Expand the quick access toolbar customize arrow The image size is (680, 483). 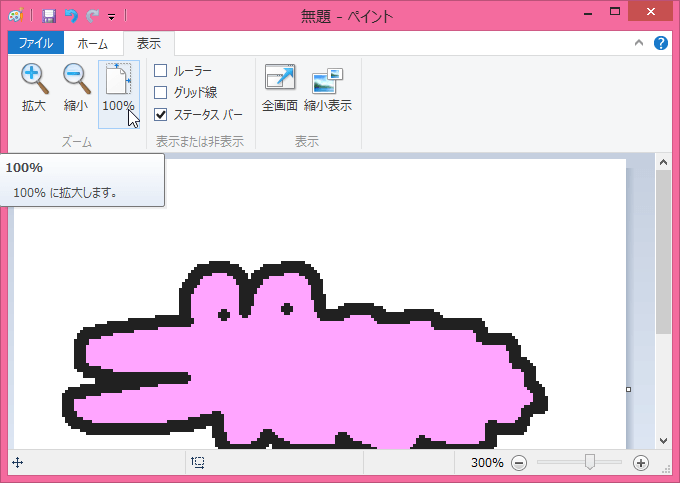[111, 17]
